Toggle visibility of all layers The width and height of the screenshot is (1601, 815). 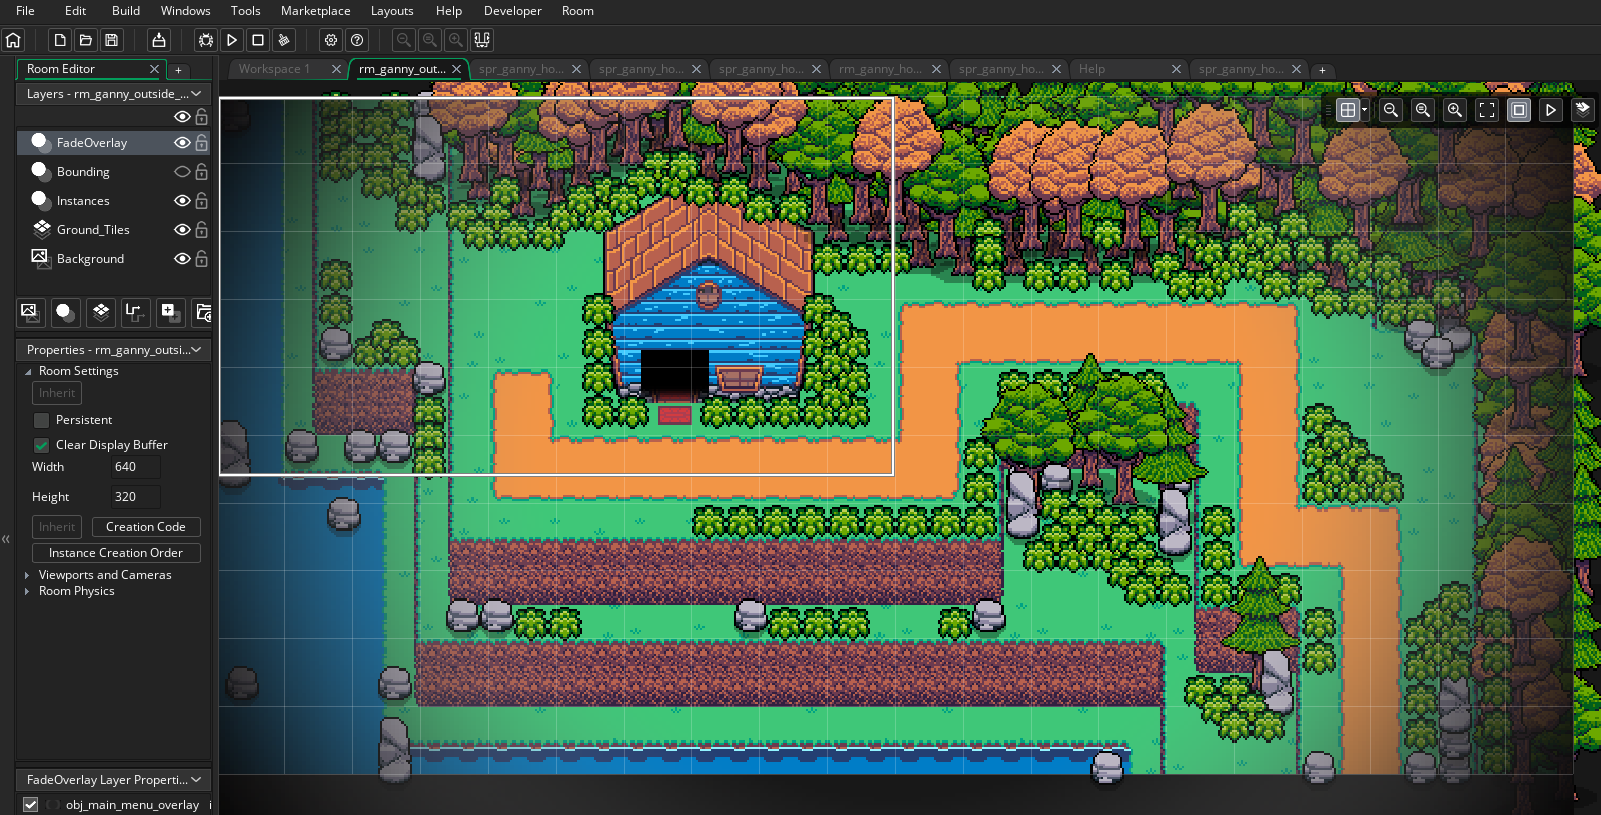182,117
